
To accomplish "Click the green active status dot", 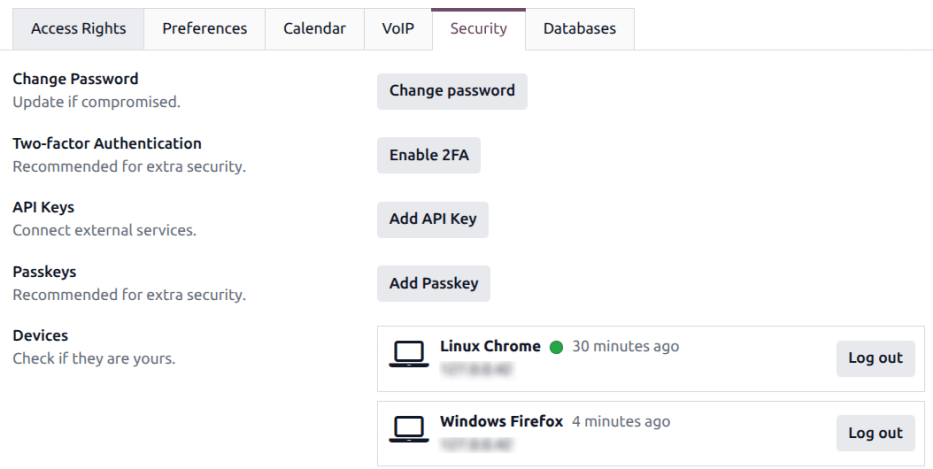I will tap(556, 348).
